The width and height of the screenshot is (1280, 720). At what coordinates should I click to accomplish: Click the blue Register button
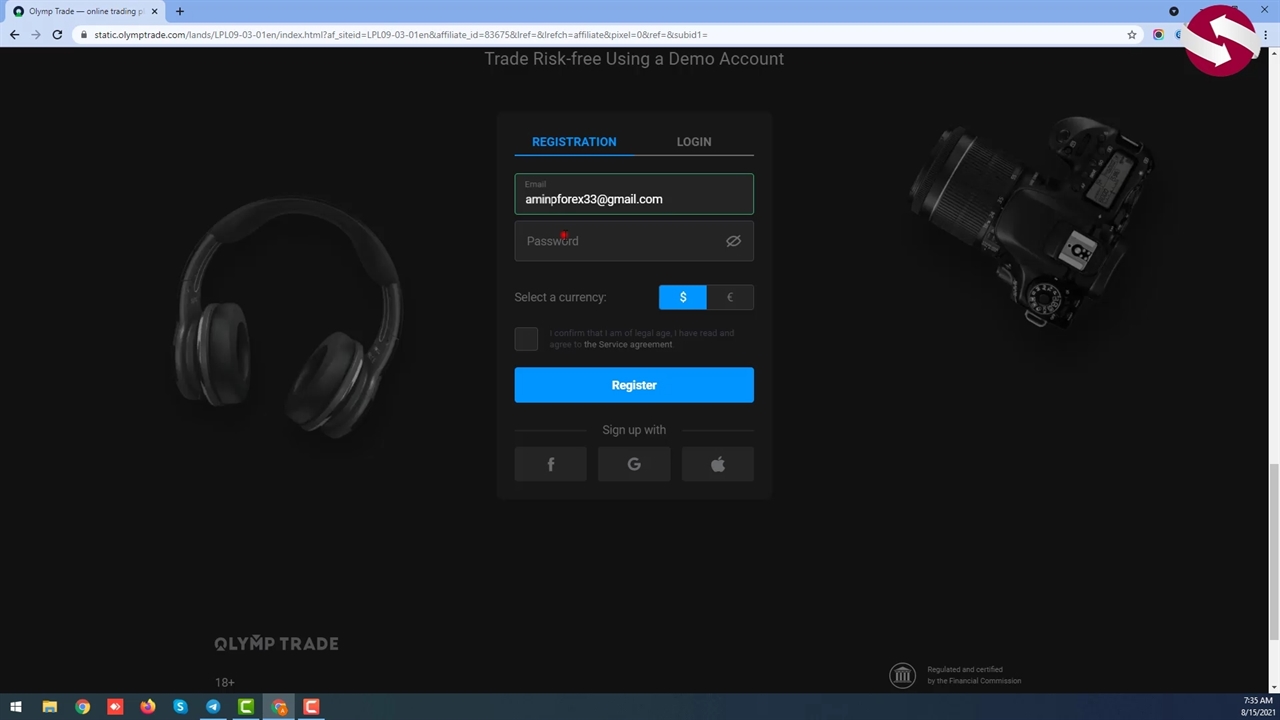[634, 385]
